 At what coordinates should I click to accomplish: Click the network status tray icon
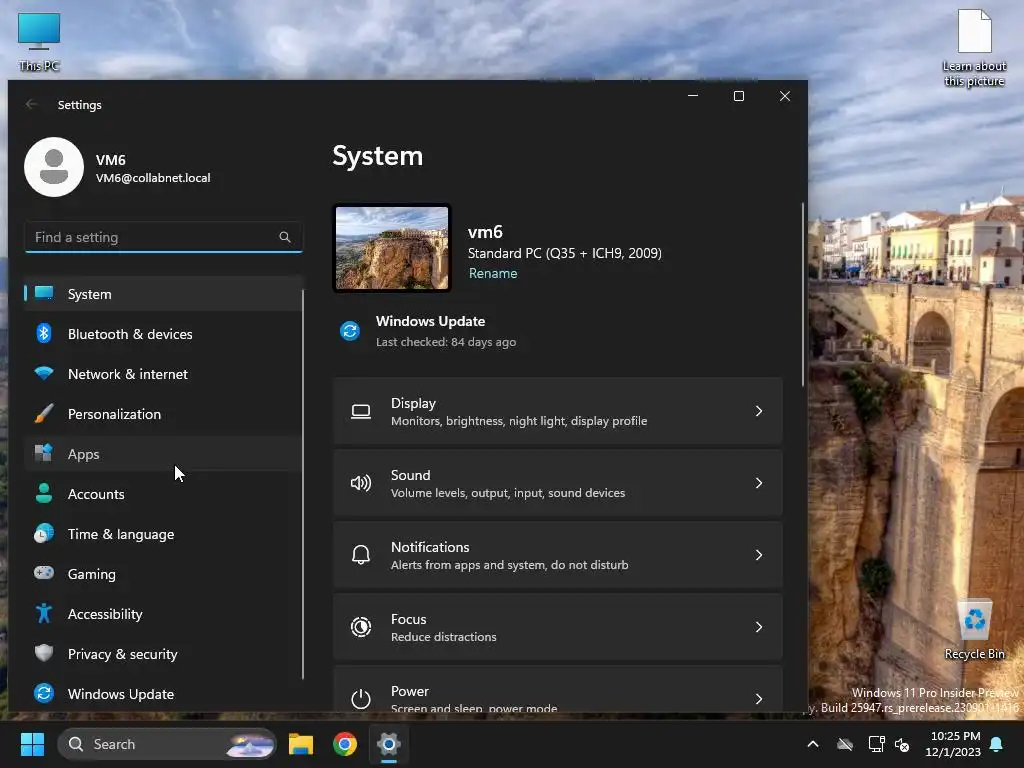coord(876,744)
